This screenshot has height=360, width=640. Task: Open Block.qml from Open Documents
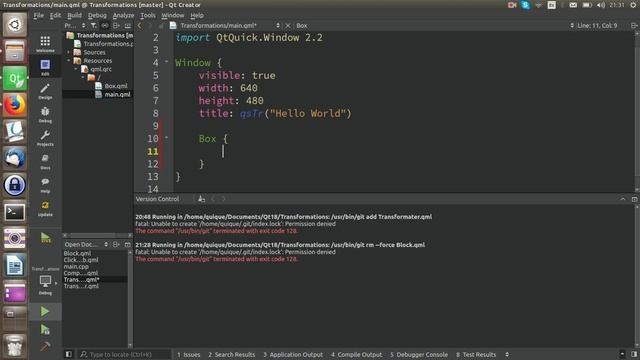point(77,253)
